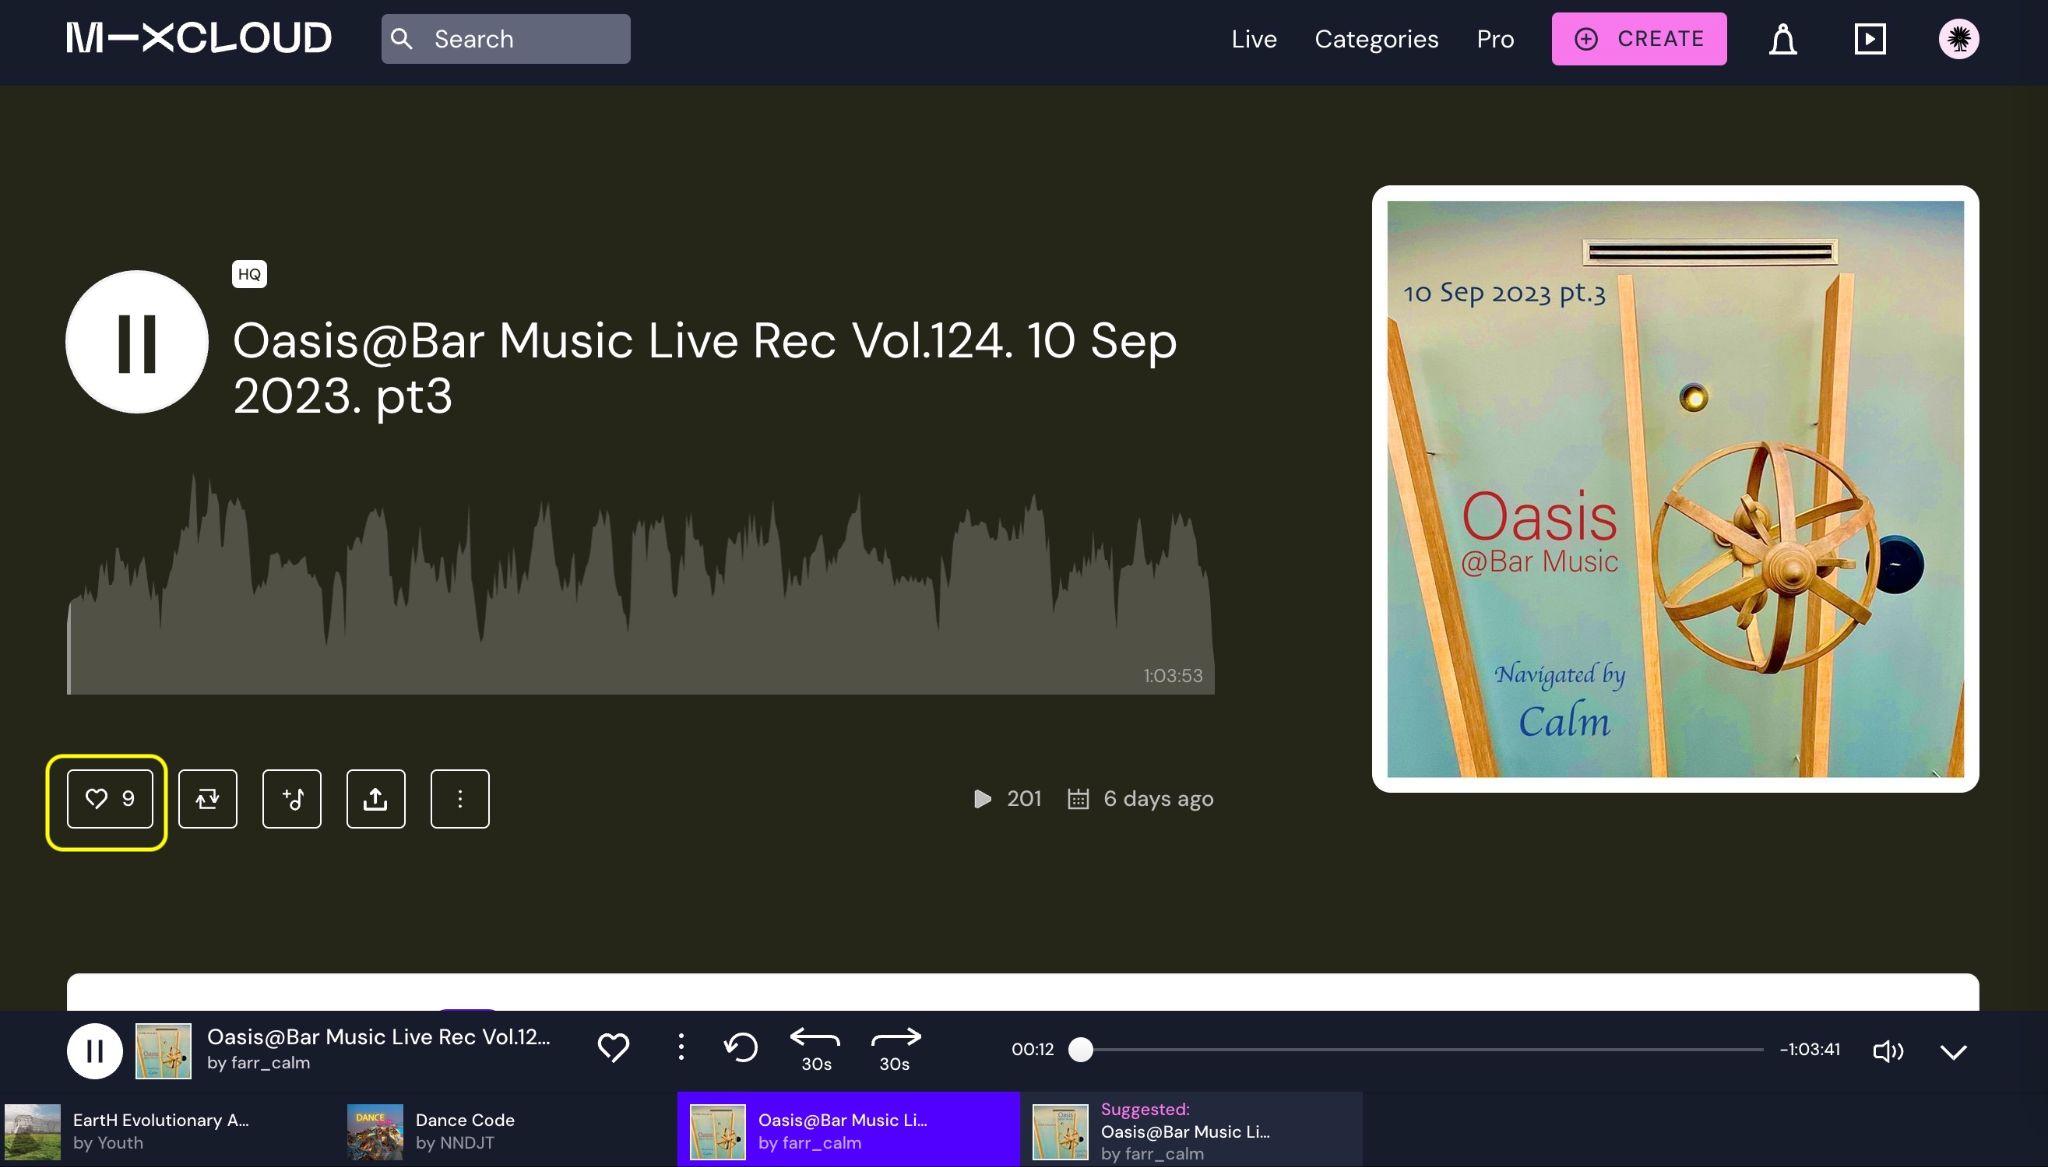Click the remaining time -1:03:41

point(1810,1050)
